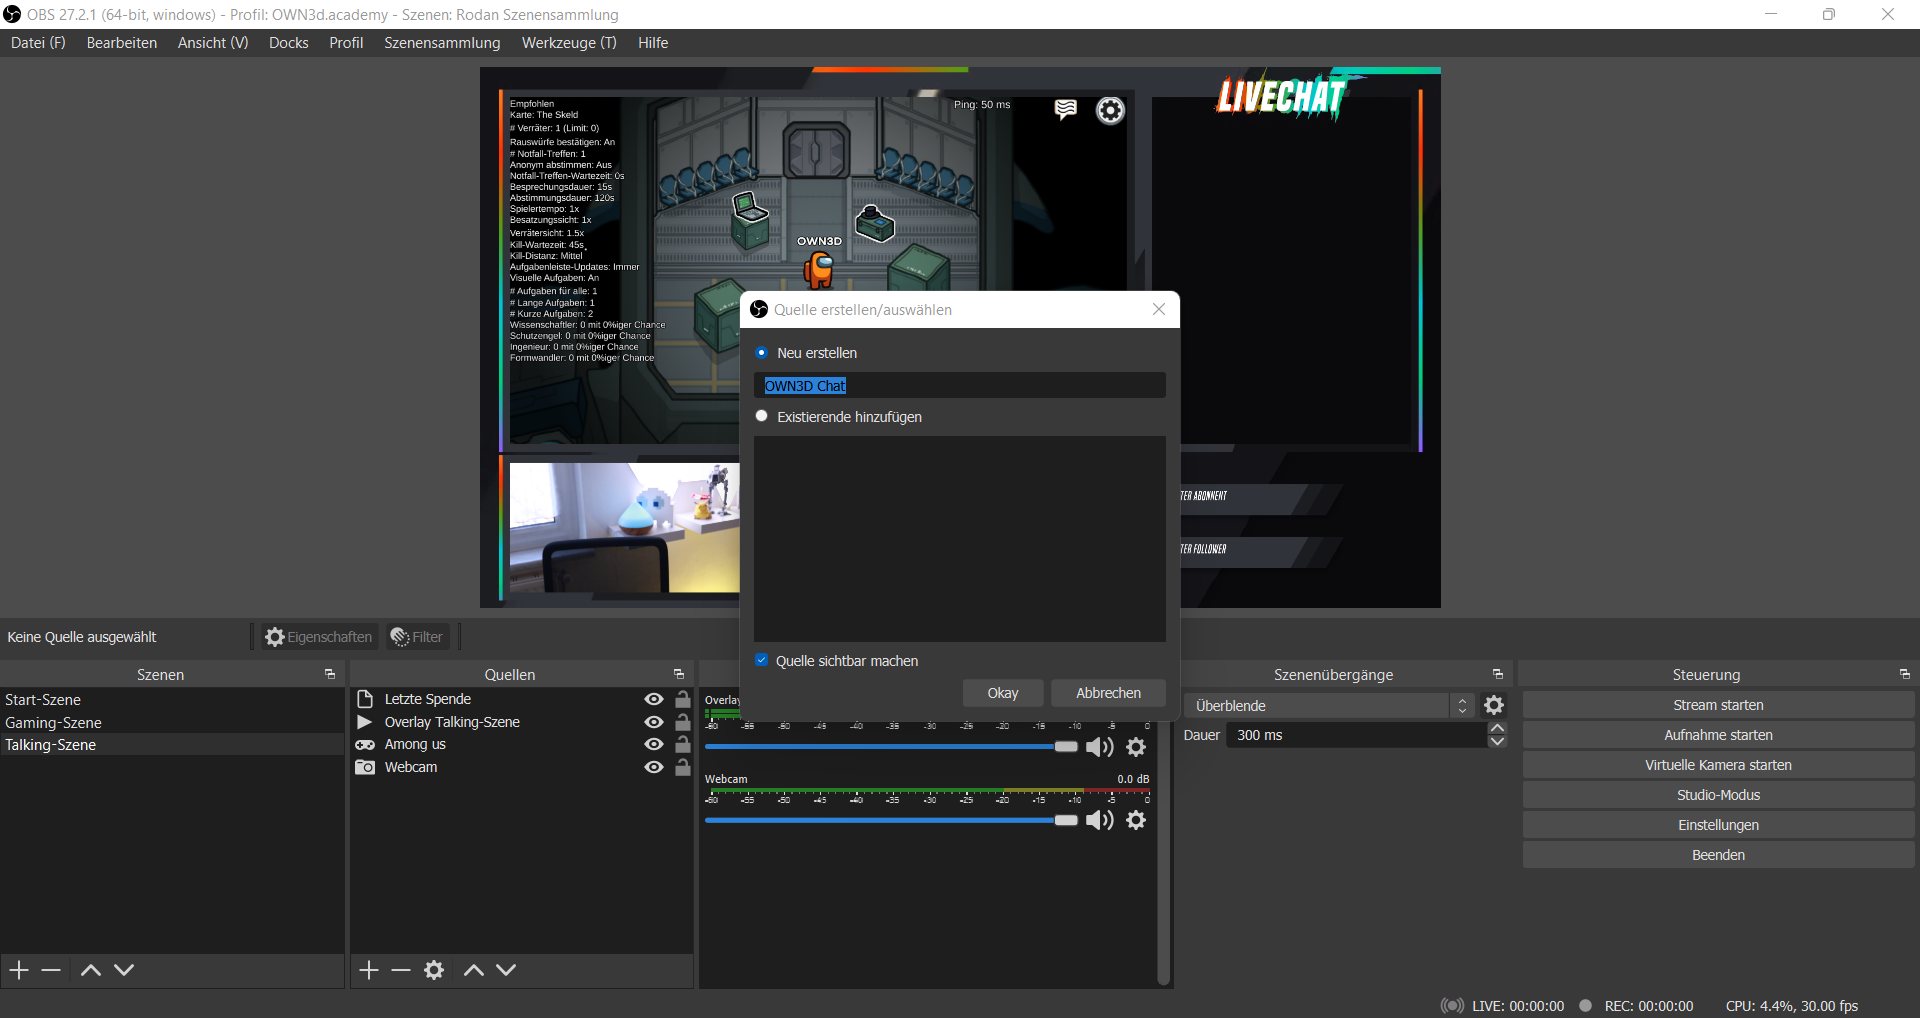The width and height of the screenshot is (1920, 1018).
Task: Increase Dauer with the up arrow
Action: pos(1495,728)
